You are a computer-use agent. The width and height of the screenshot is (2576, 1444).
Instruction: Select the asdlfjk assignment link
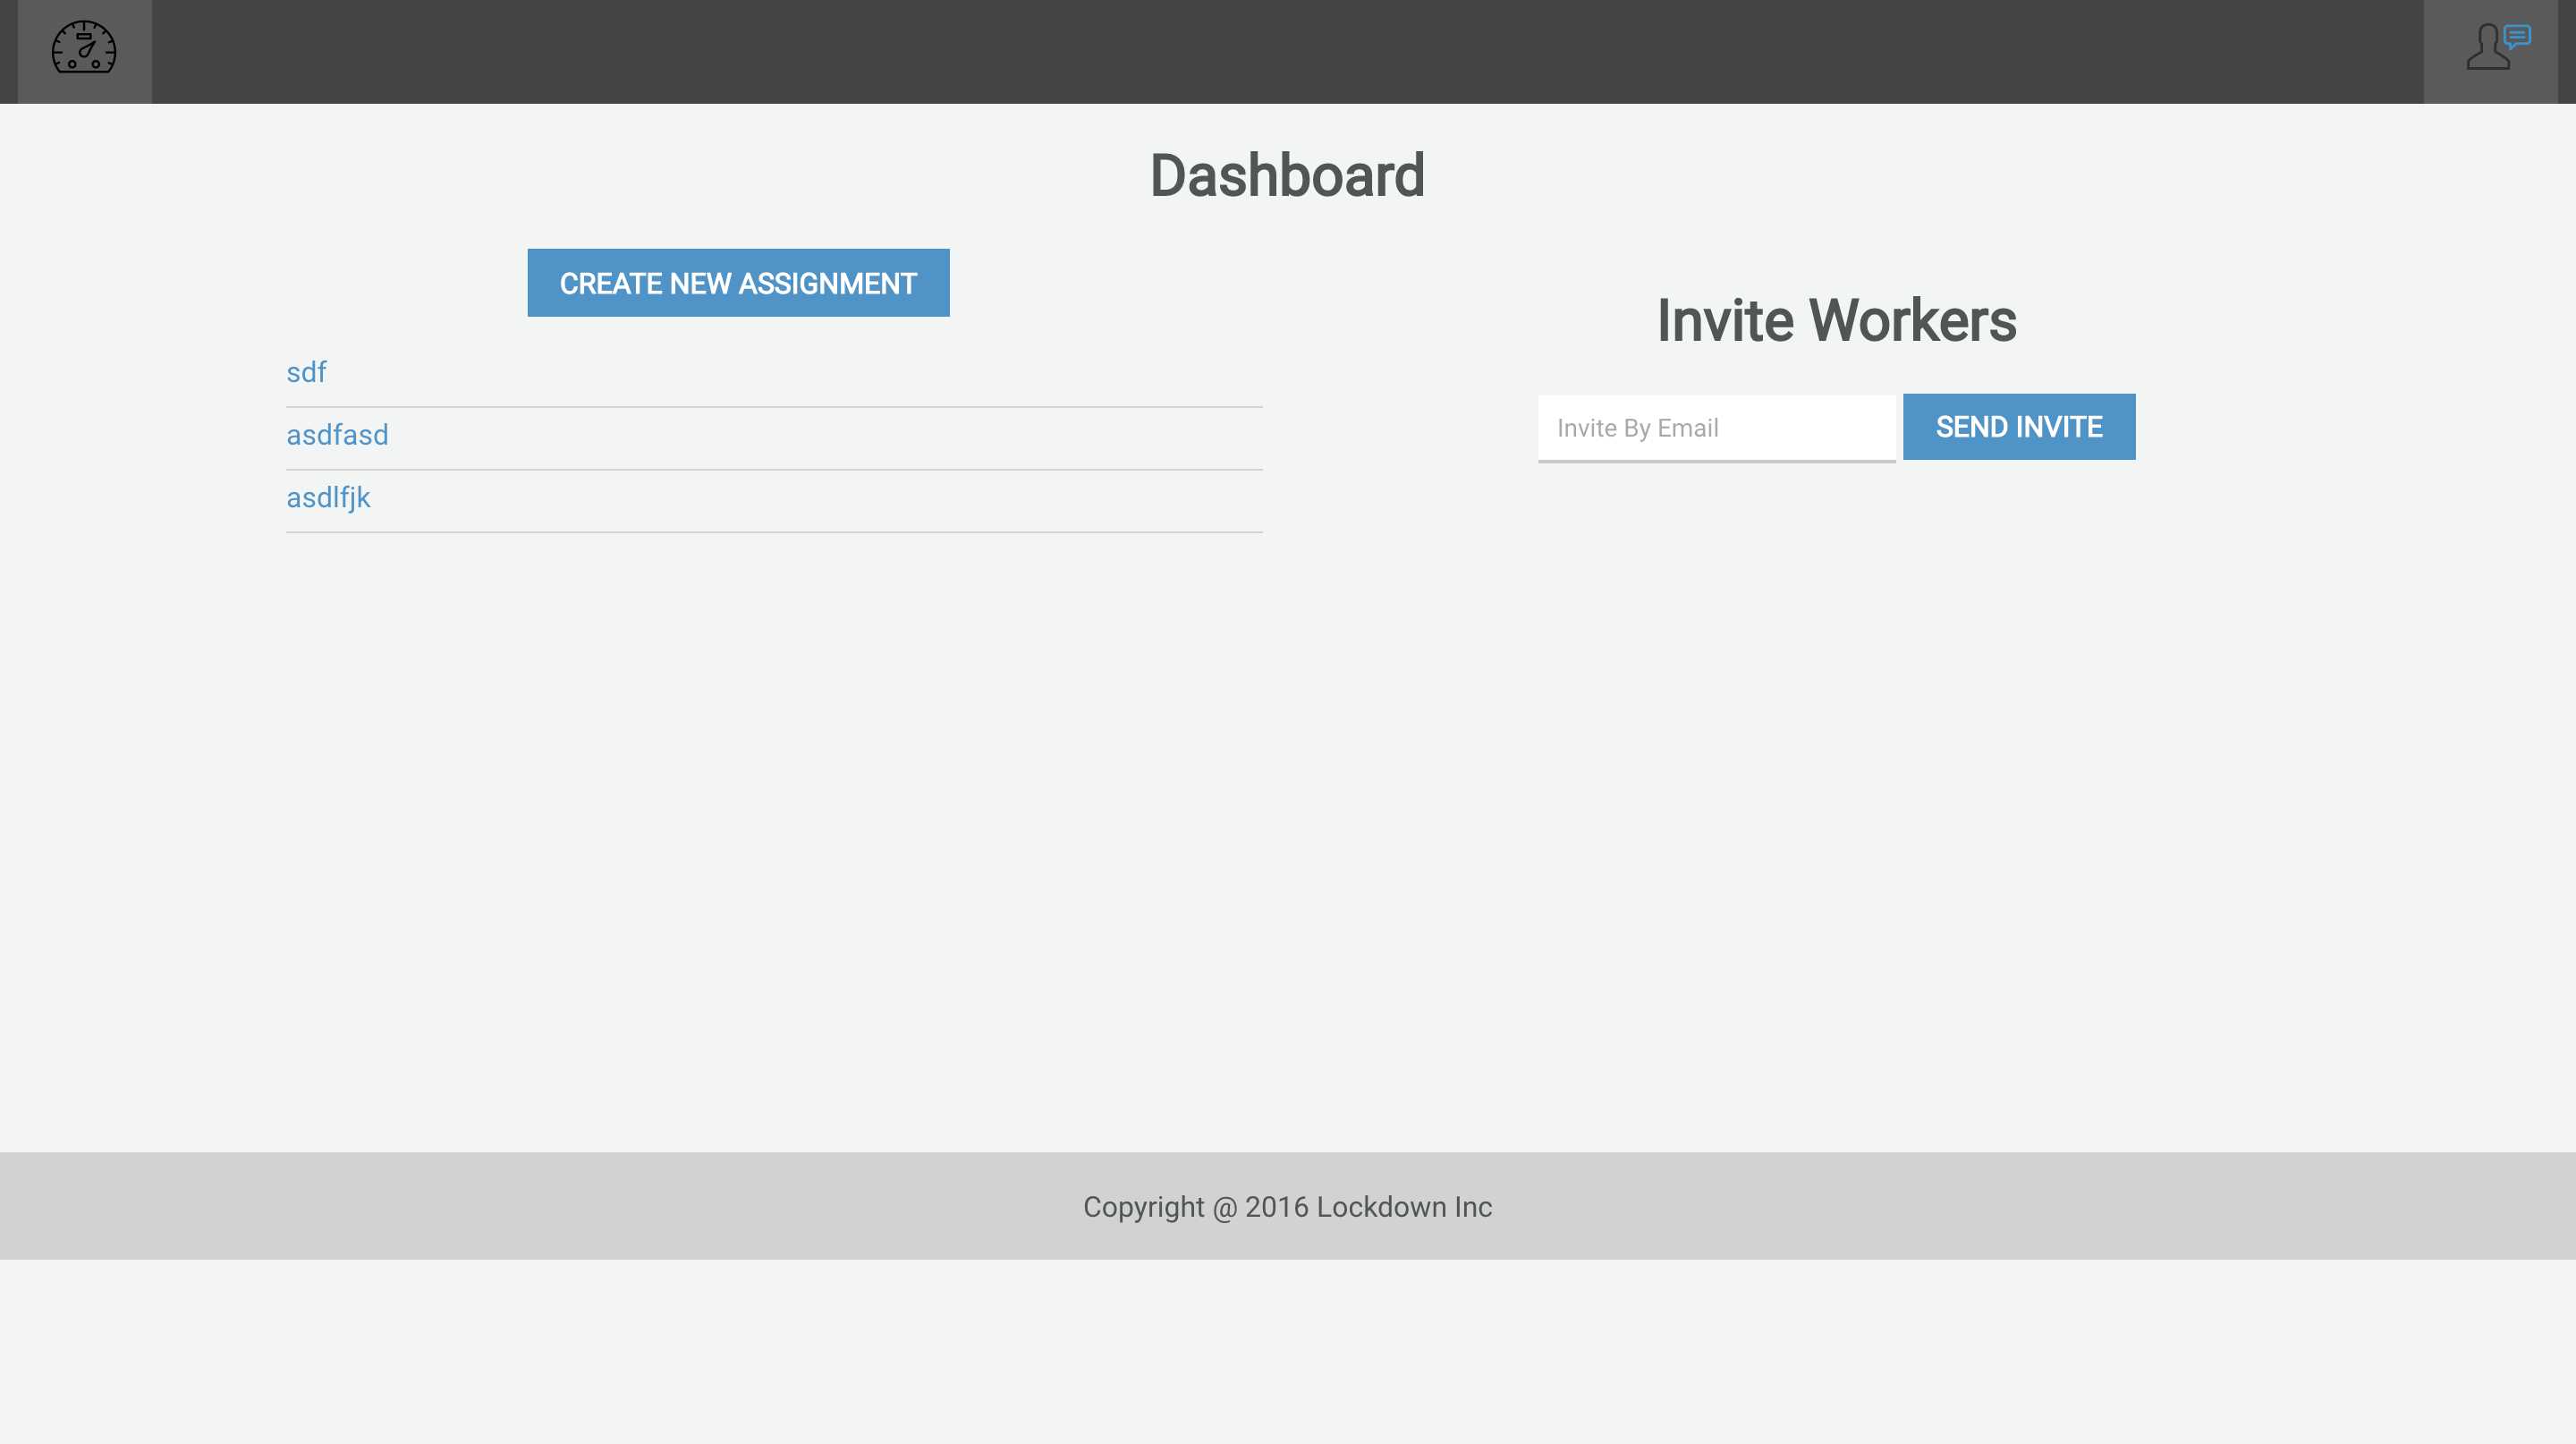pos(328,498)
